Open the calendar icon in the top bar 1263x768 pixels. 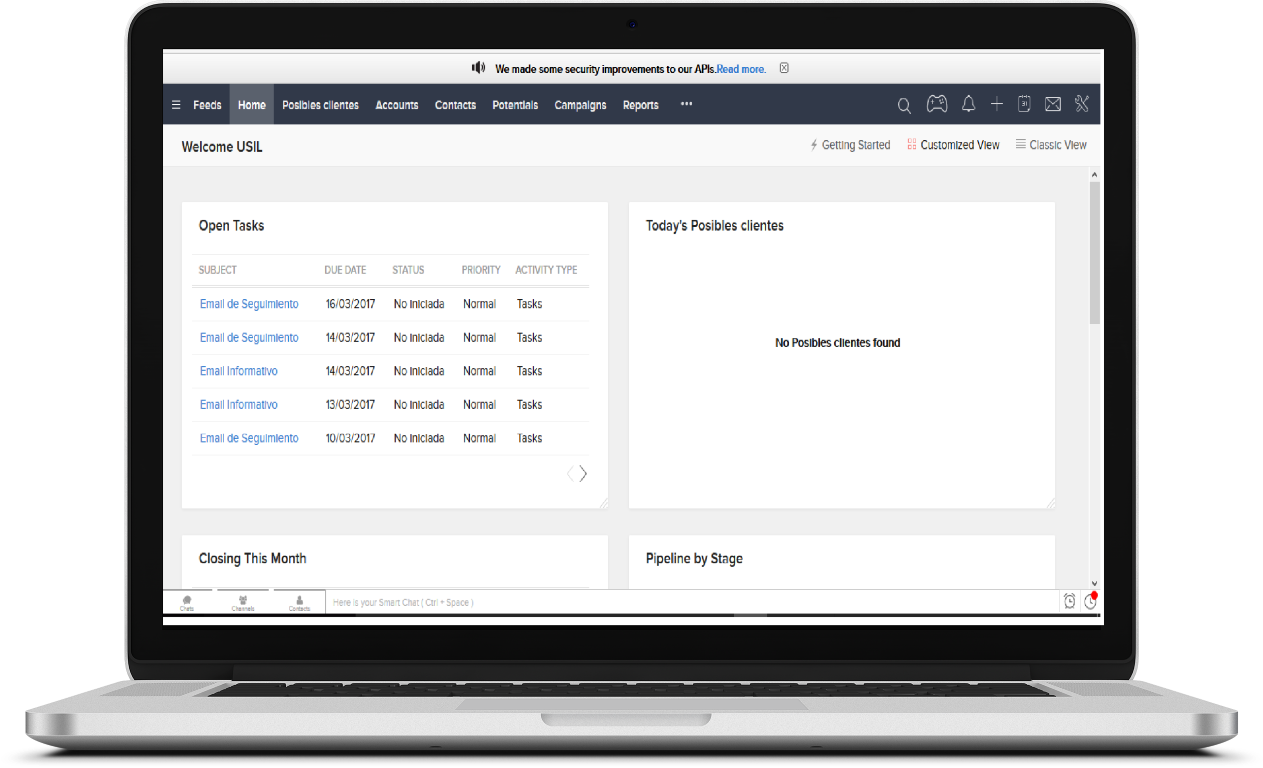click(x=1024, y=104)
